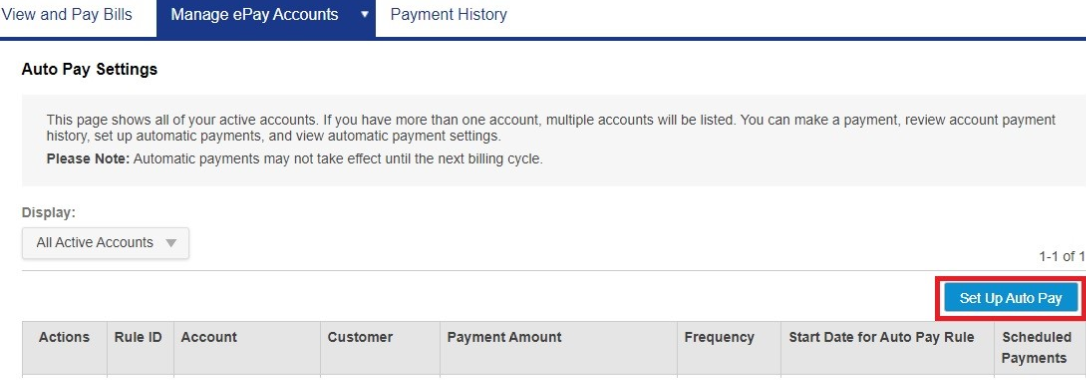Expand the Manage ePay Accounts dropdown arrow
The width and height of the screenshot is (1089, 380).
pos(365,15)
